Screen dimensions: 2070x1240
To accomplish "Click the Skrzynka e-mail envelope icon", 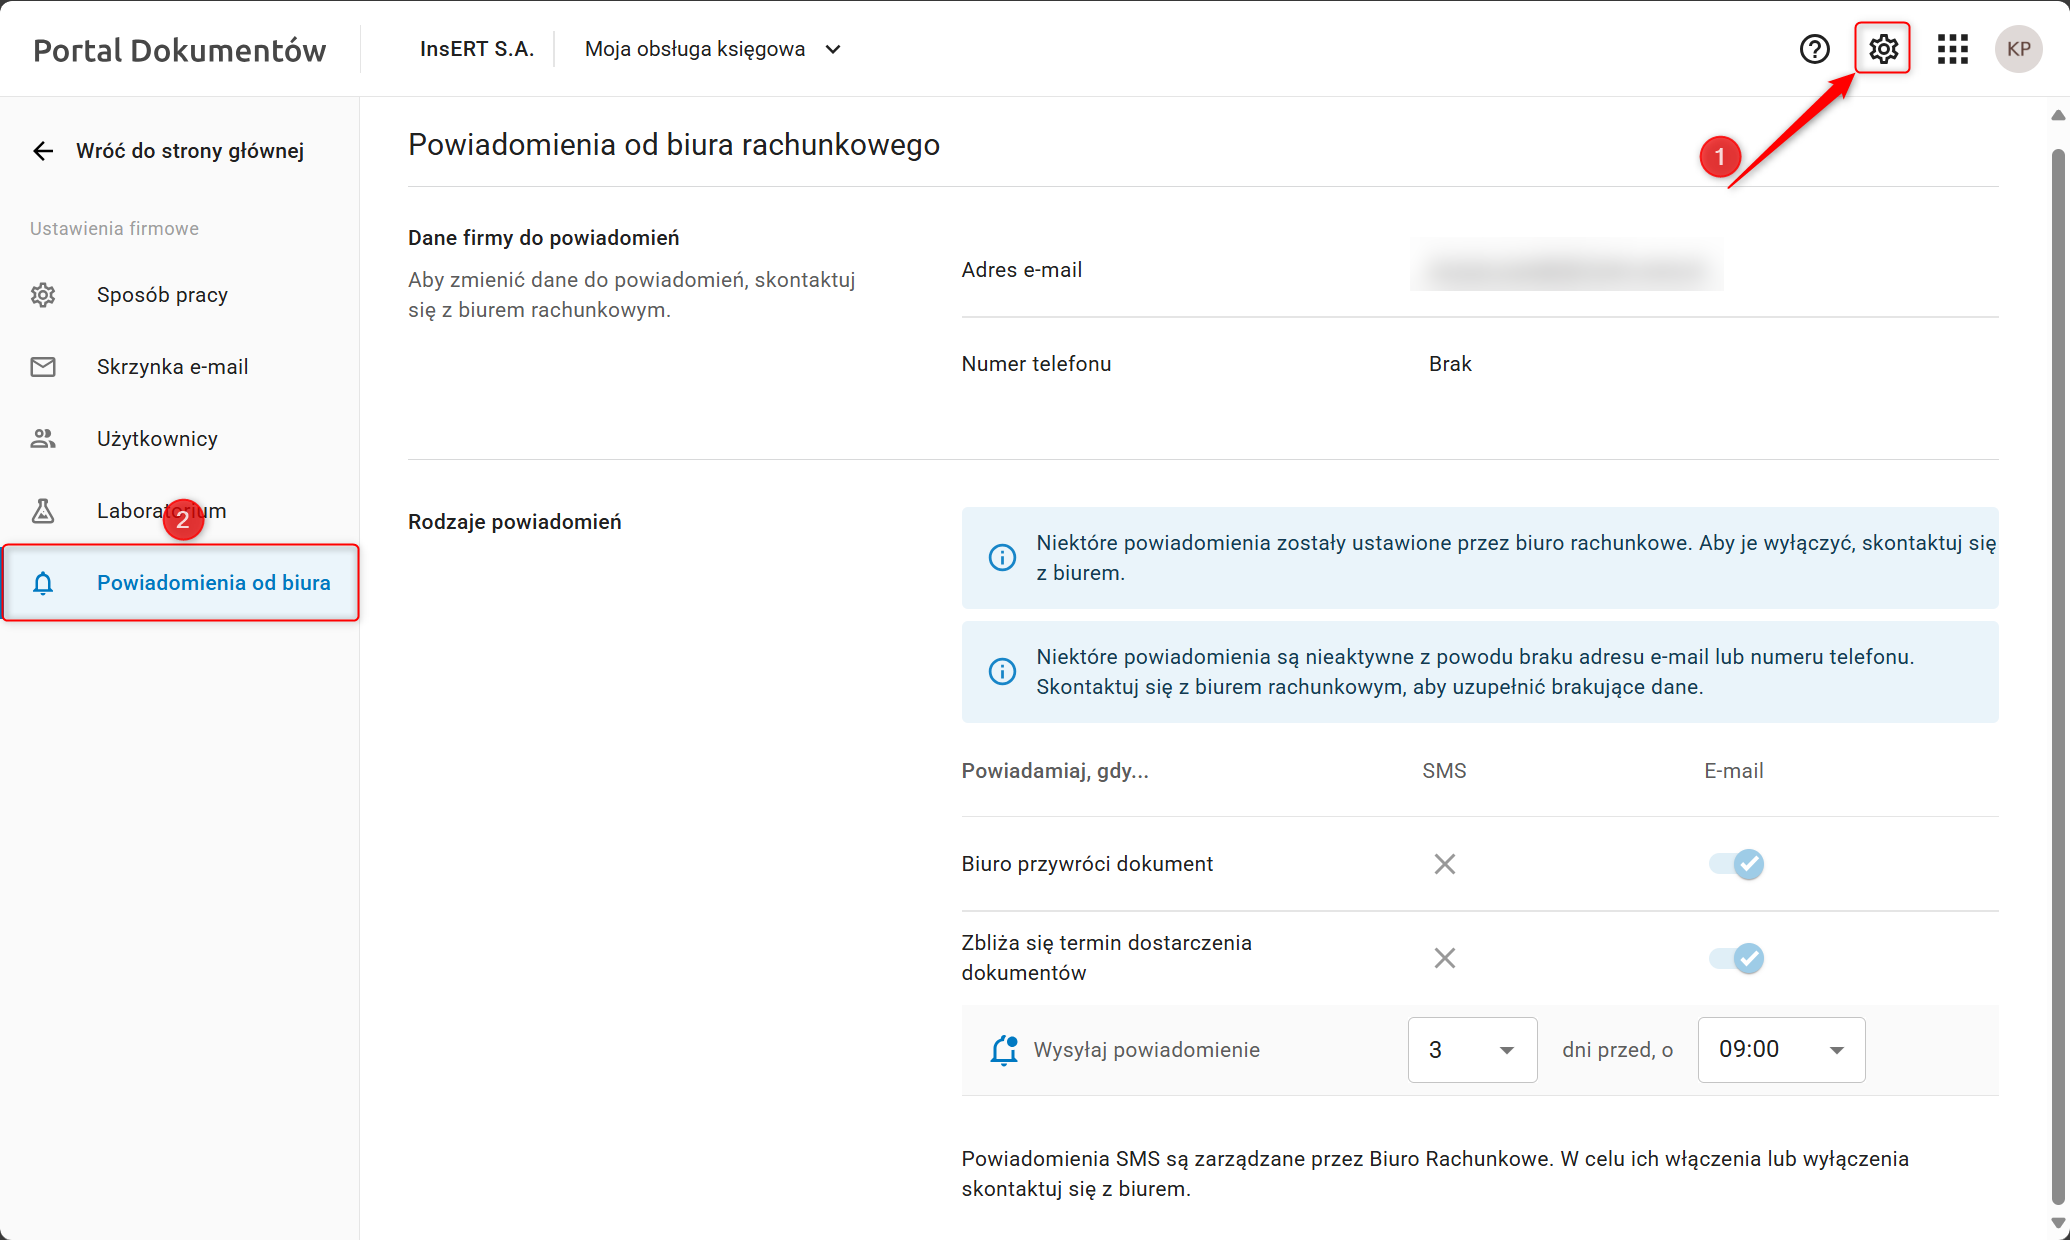I will pos(43,367).
